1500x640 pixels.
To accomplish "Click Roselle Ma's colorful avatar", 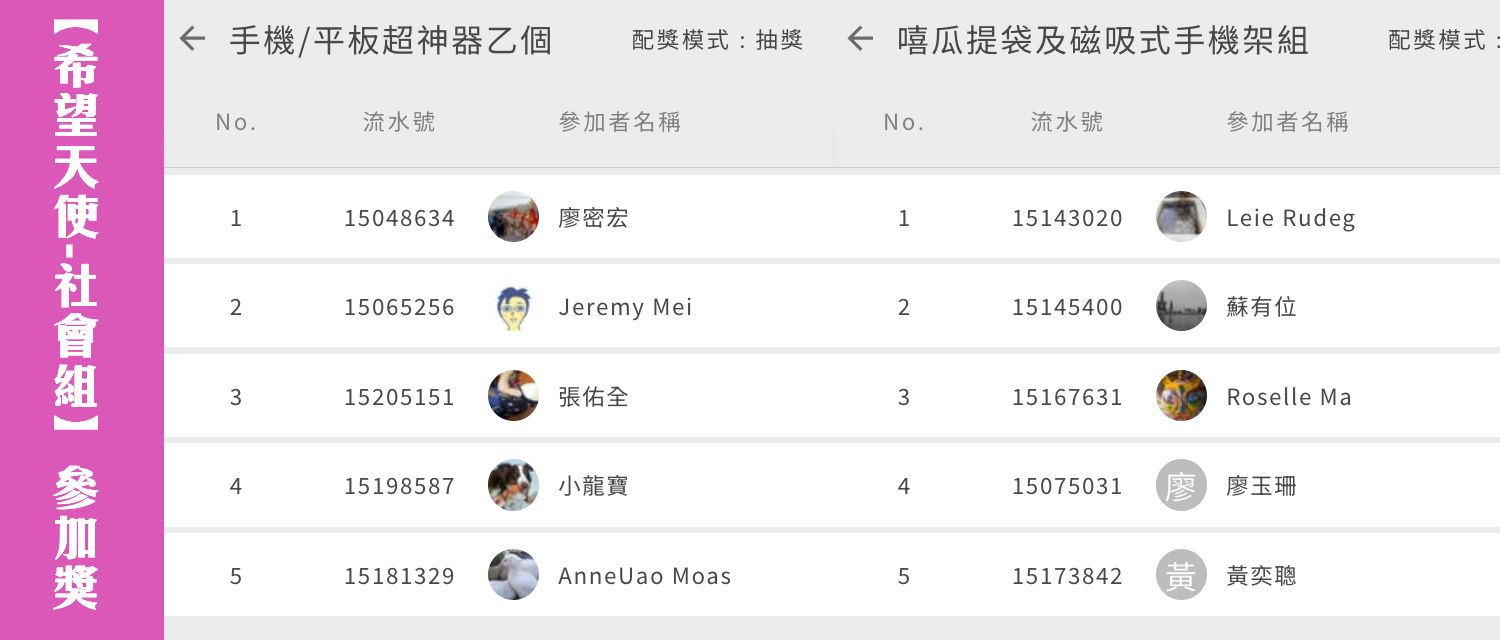I will click(1181, 396).
